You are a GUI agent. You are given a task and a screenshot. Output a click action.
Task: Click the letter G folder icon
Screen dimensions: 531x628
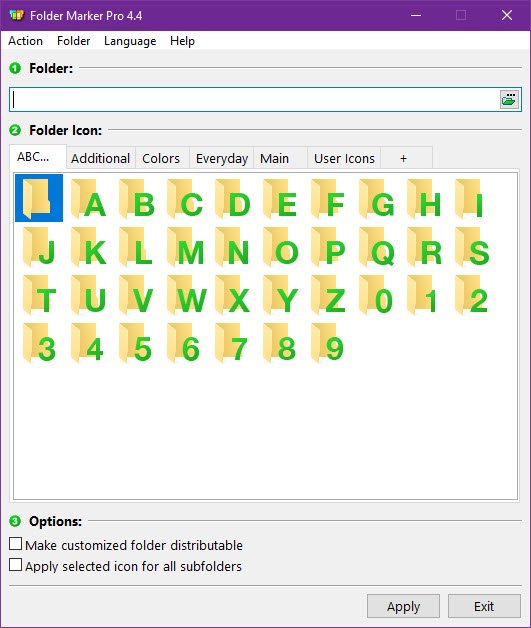375,198
